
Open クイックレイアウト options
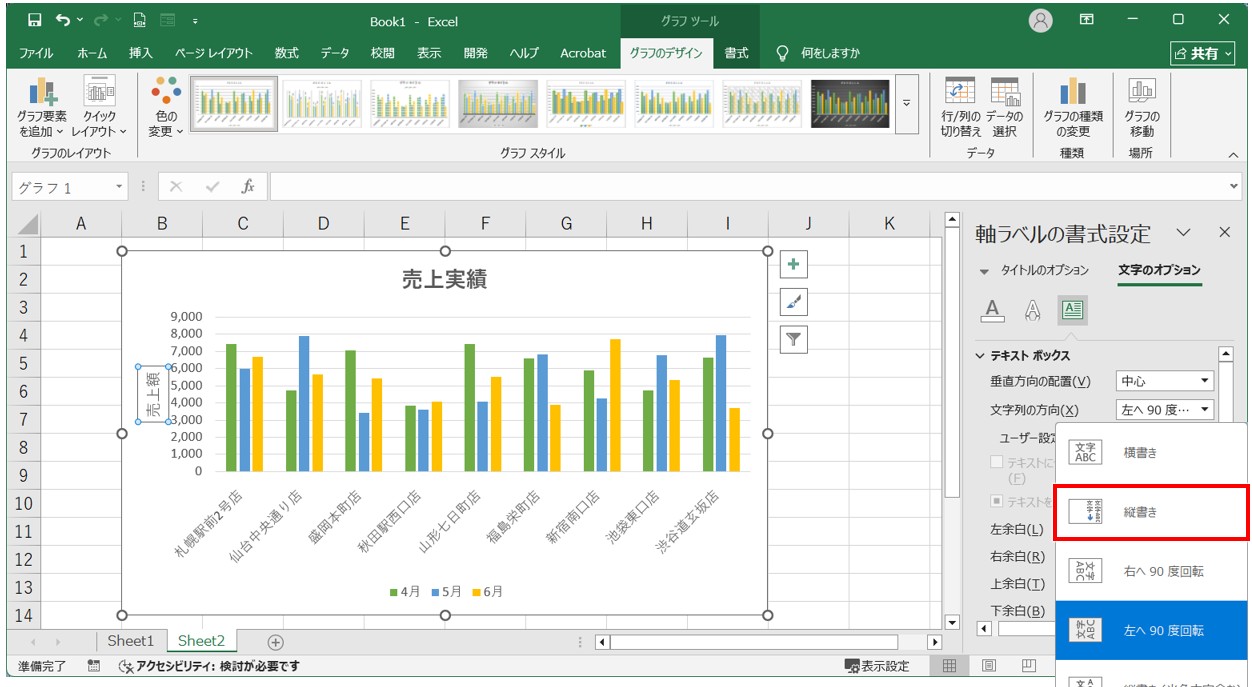coord(99,108)
